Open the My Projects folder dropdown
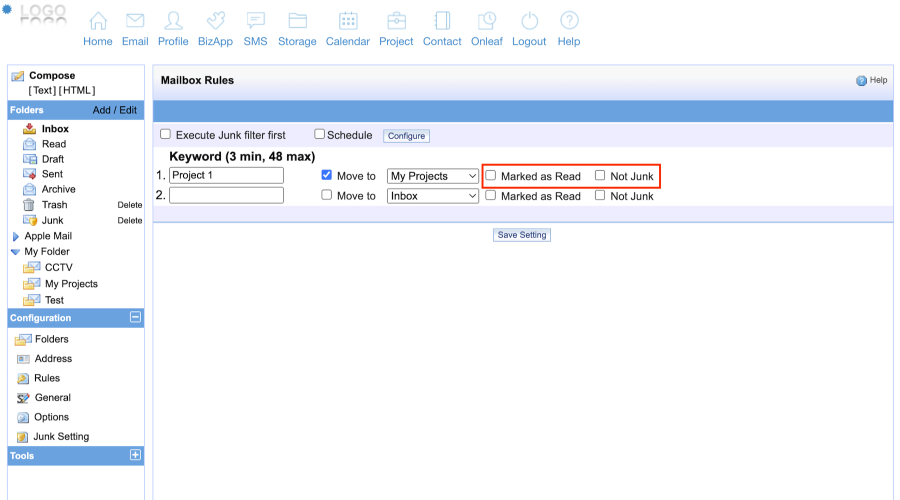The image size is (900, 500). click(x=433, y=176)
